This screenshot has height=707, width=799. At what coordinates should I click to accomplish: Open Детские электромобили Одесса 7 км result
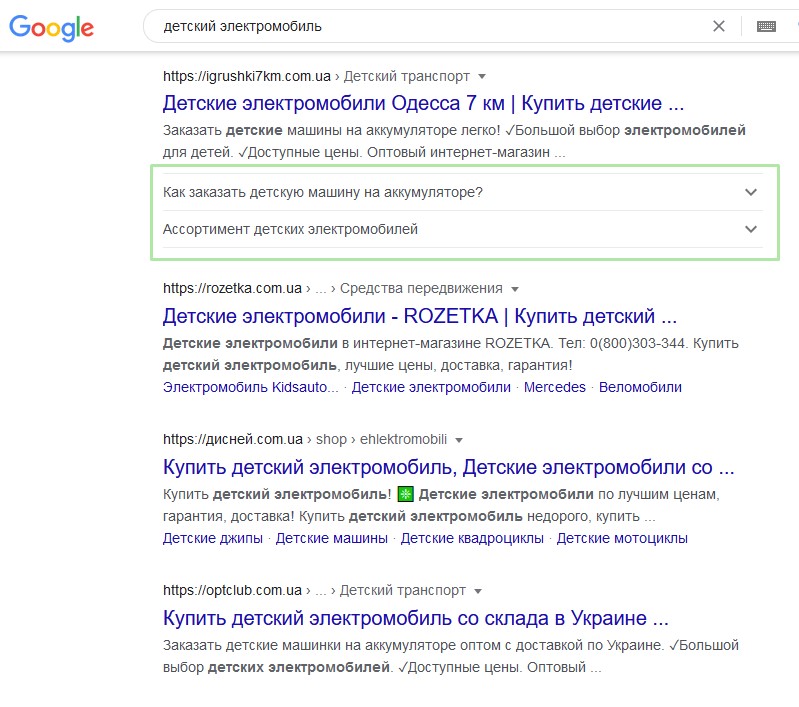423,103
